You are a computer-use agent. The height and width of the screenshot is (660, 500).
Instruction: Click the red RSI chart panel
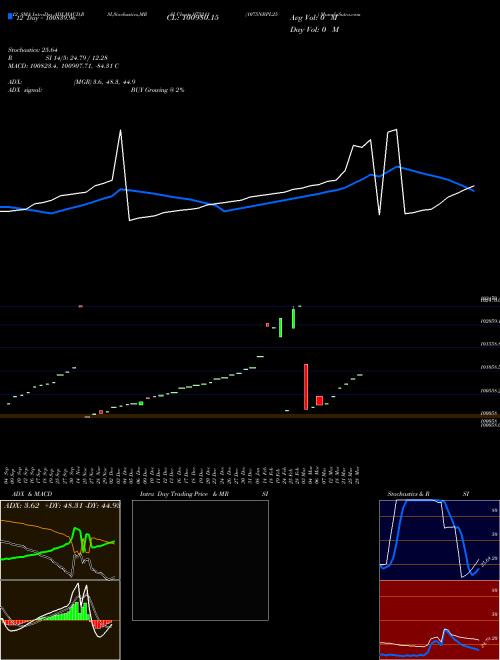(439, 620)
